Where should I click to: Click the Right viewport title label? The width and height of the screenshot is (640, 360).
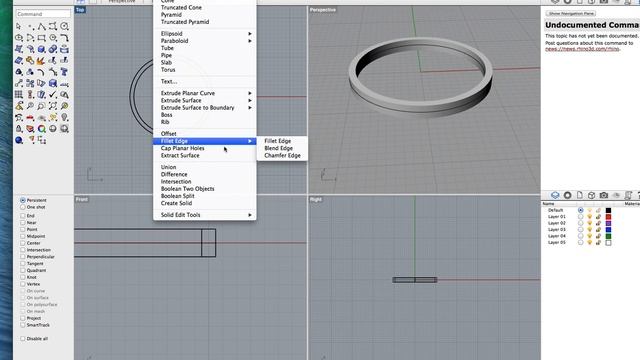tap(316, 199)
